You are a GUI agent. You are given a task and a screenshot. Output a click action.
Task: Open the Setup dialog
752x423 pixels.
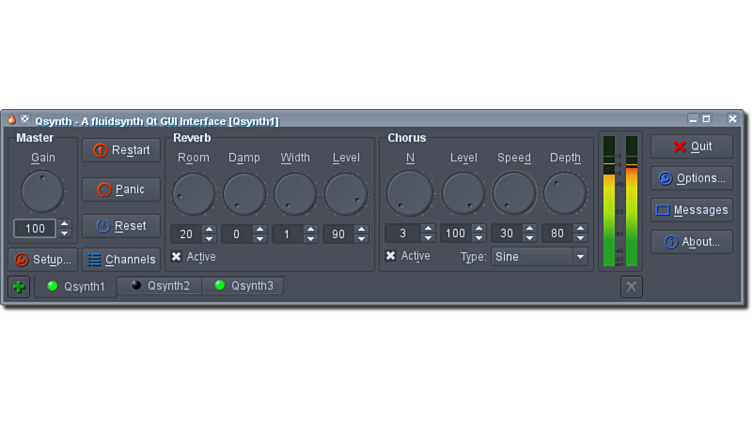point(42,260)
